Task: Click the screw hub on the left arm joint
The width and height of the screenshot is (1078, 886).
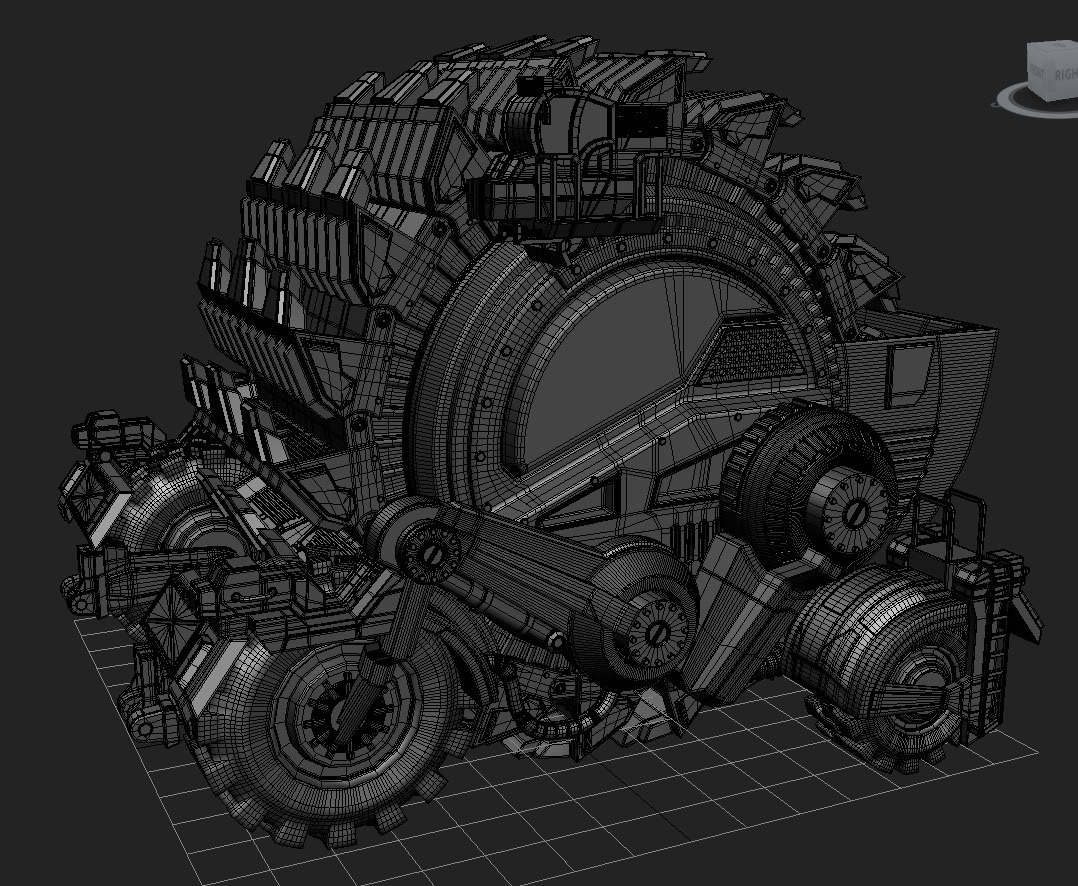Action: (431, 551)
